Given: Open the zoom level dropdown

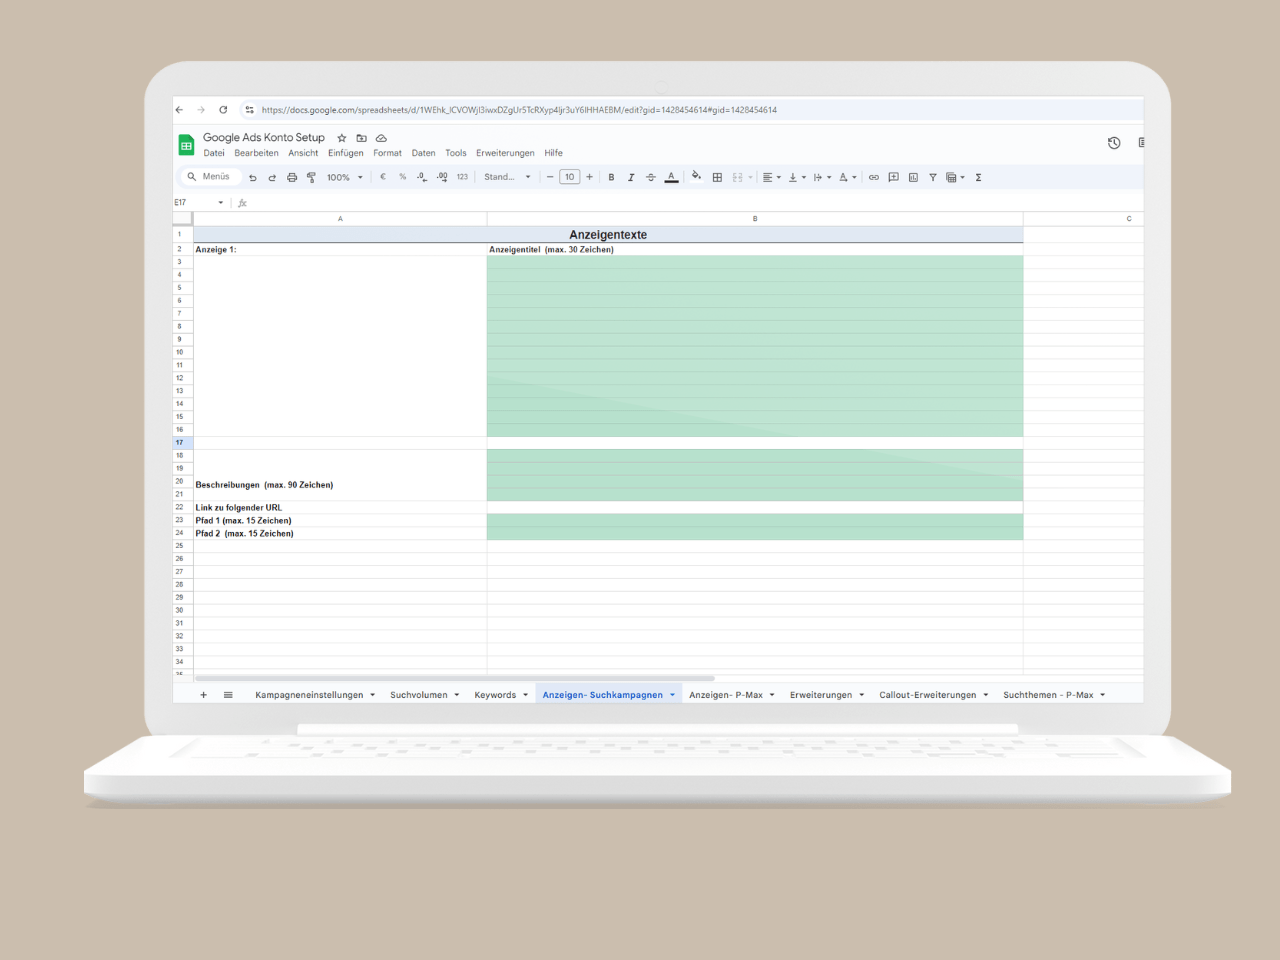Looking at the screenshot, I should [343, 177].
